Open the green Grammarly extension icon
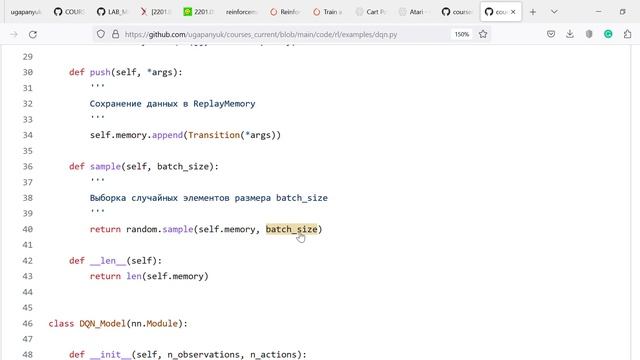 click(x=608, y=34)
